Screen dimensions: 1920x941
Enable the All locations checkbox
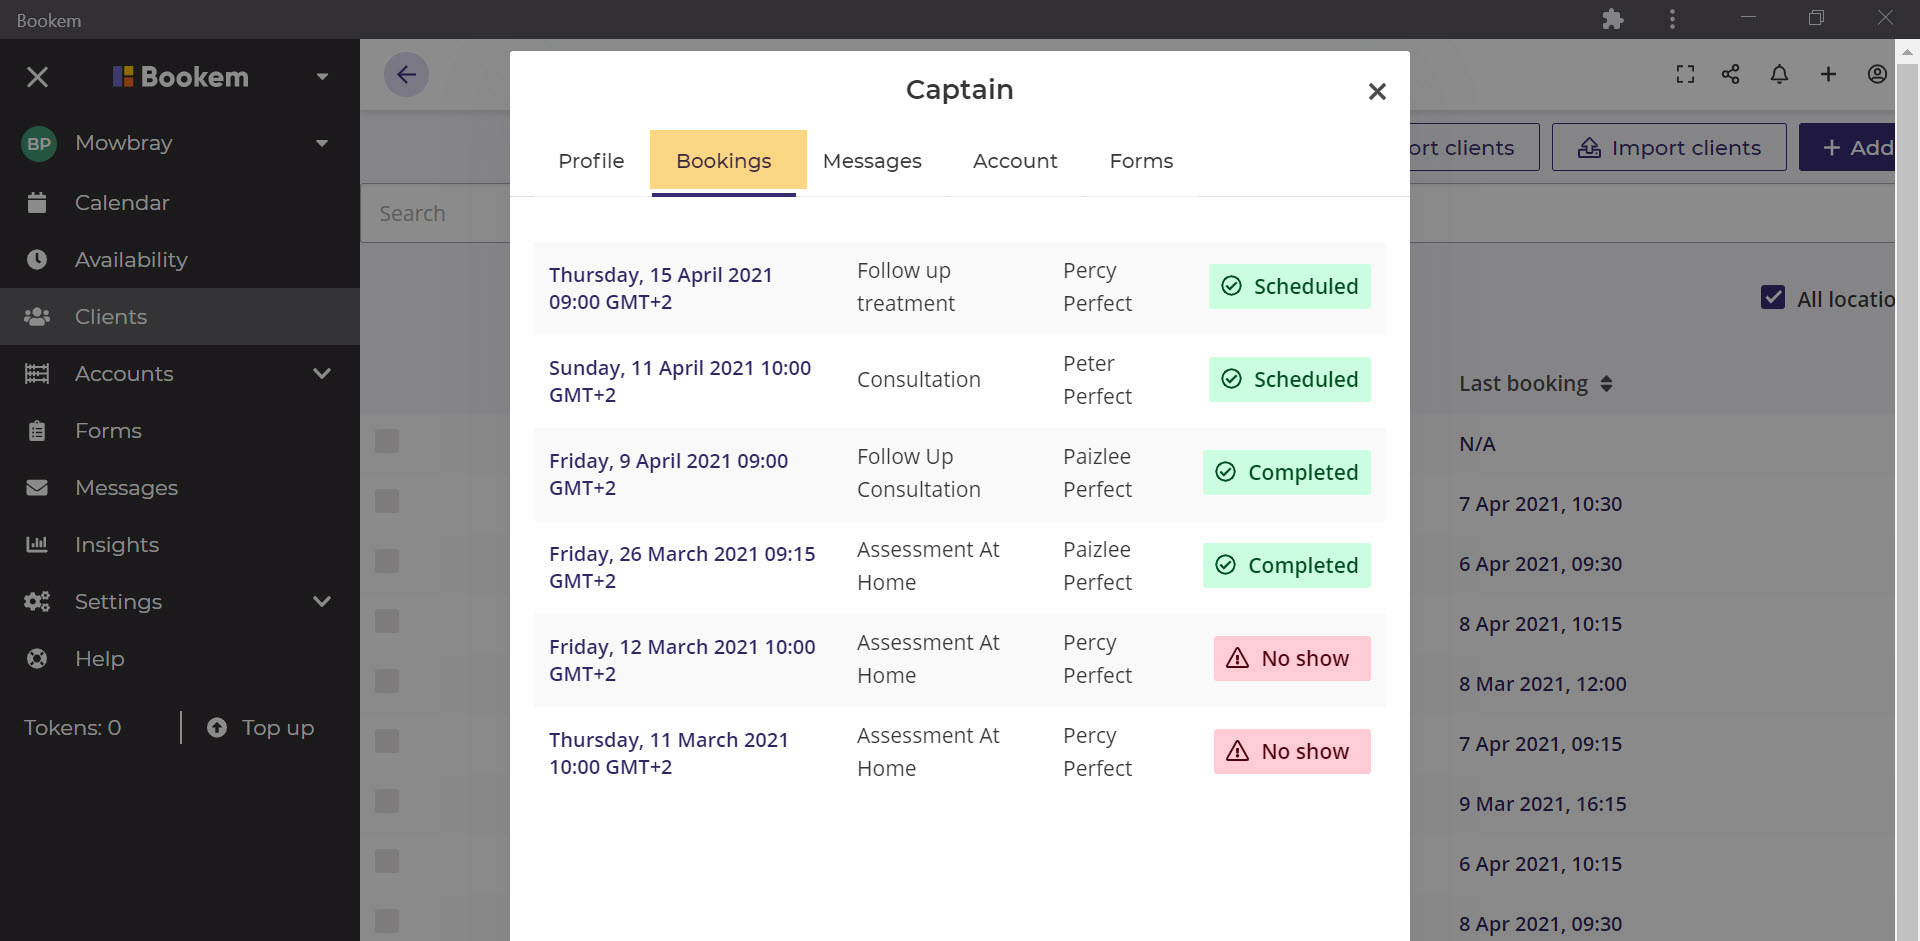[1773, 297]
